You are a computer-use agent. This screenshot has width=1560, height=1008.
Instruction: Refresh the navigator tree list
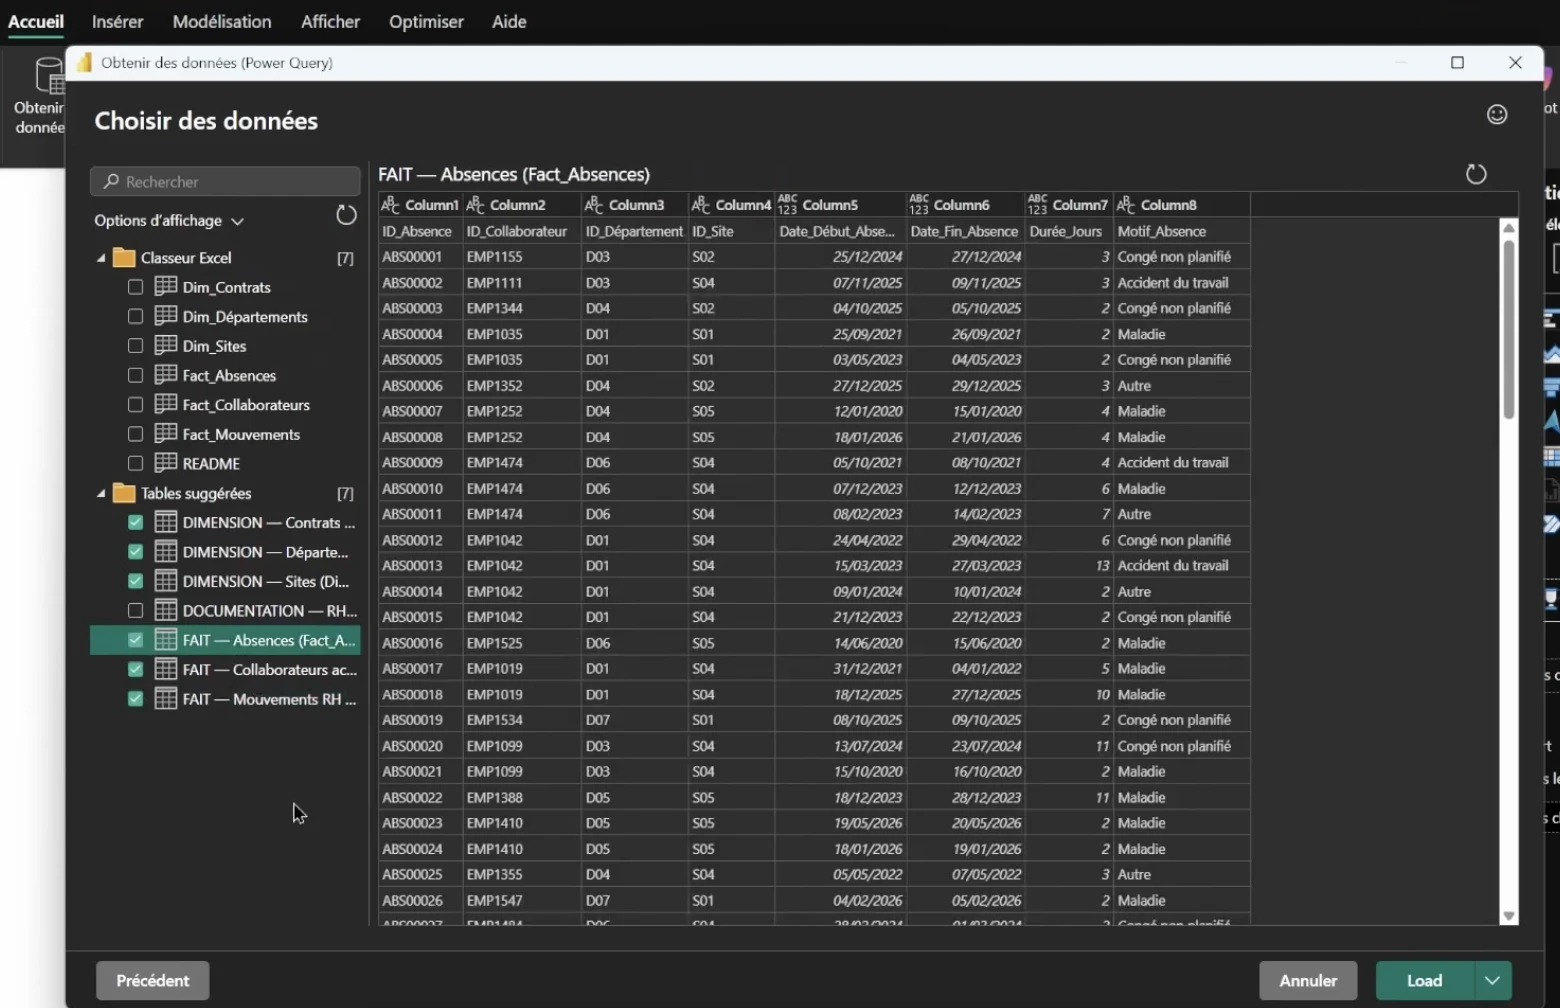346,215
